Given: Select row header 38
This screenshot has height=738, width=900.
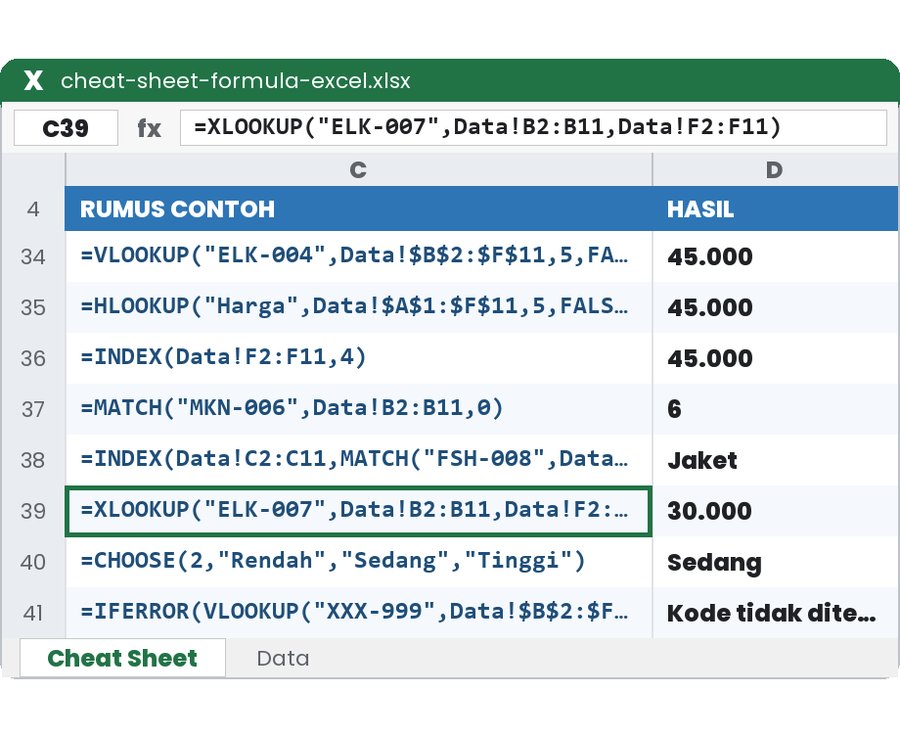Looking at the screenshot, I should click(x=33, y=460).
